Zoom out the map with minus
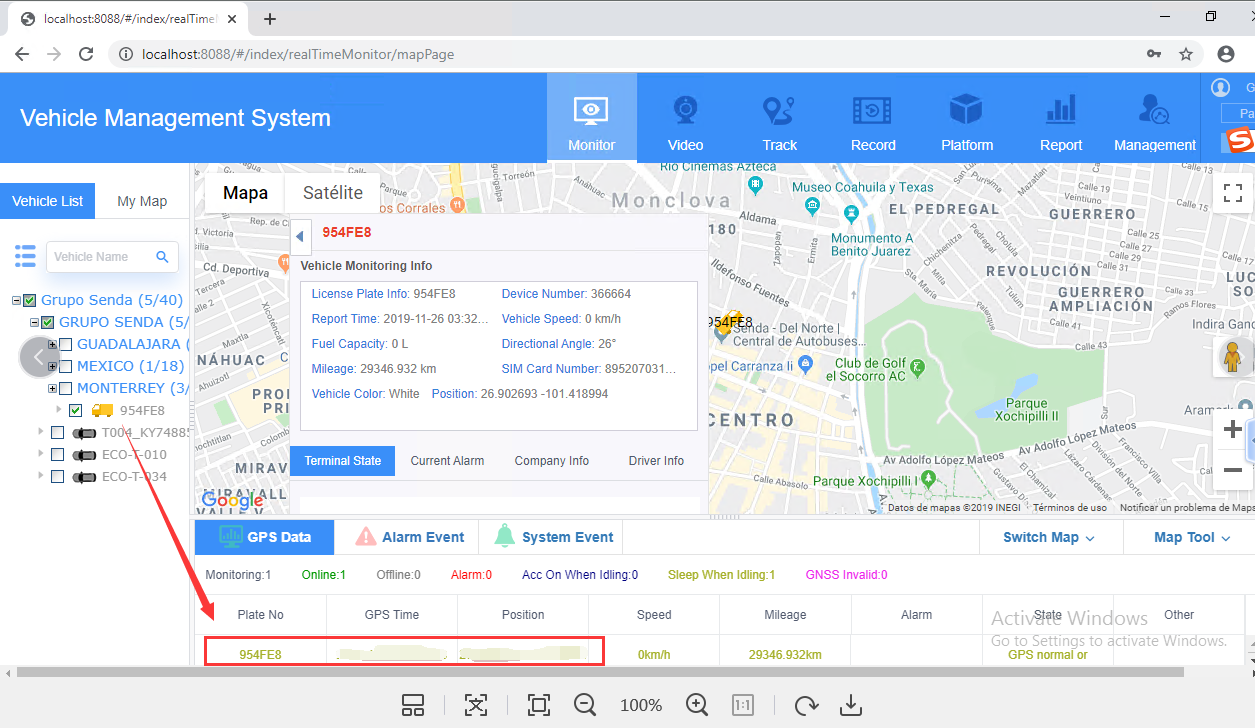The width and height of the screenshot is (1255, 728). (1233, 470)
